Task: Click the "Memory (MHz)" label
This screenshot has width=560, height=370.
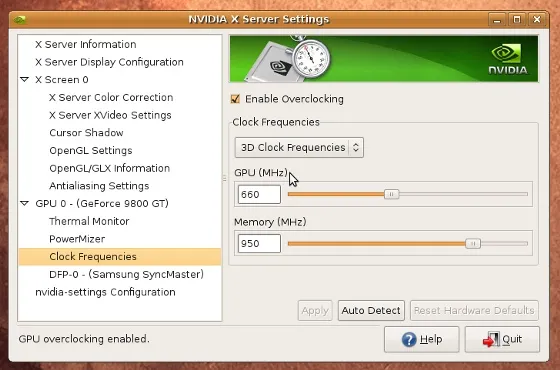Action: [270, 222]
